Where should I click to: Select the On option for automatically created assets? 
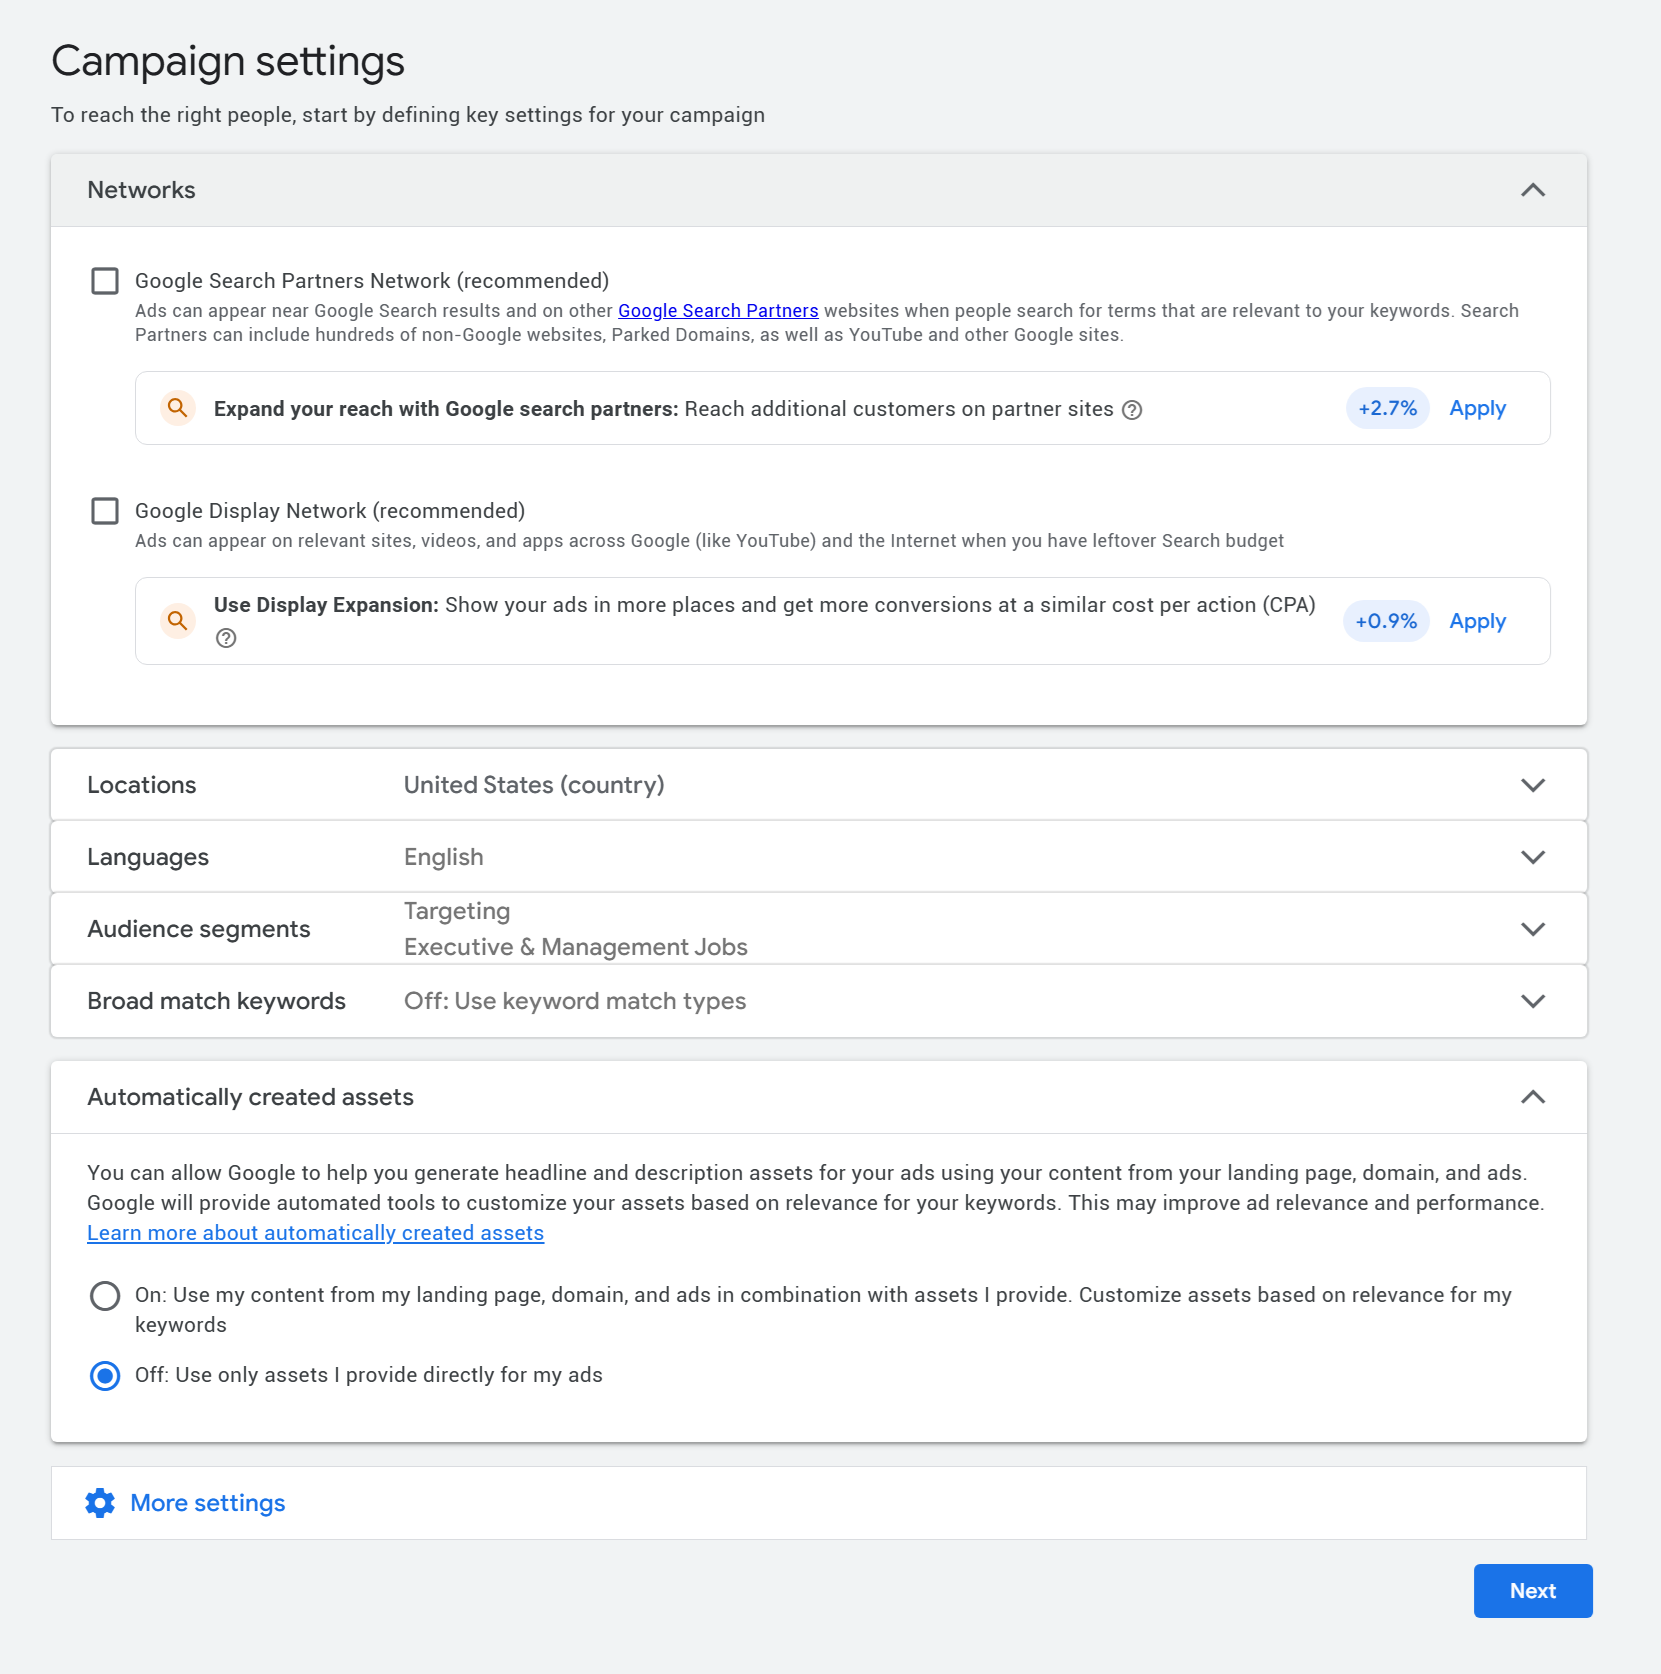click(x=105, y=1296)
